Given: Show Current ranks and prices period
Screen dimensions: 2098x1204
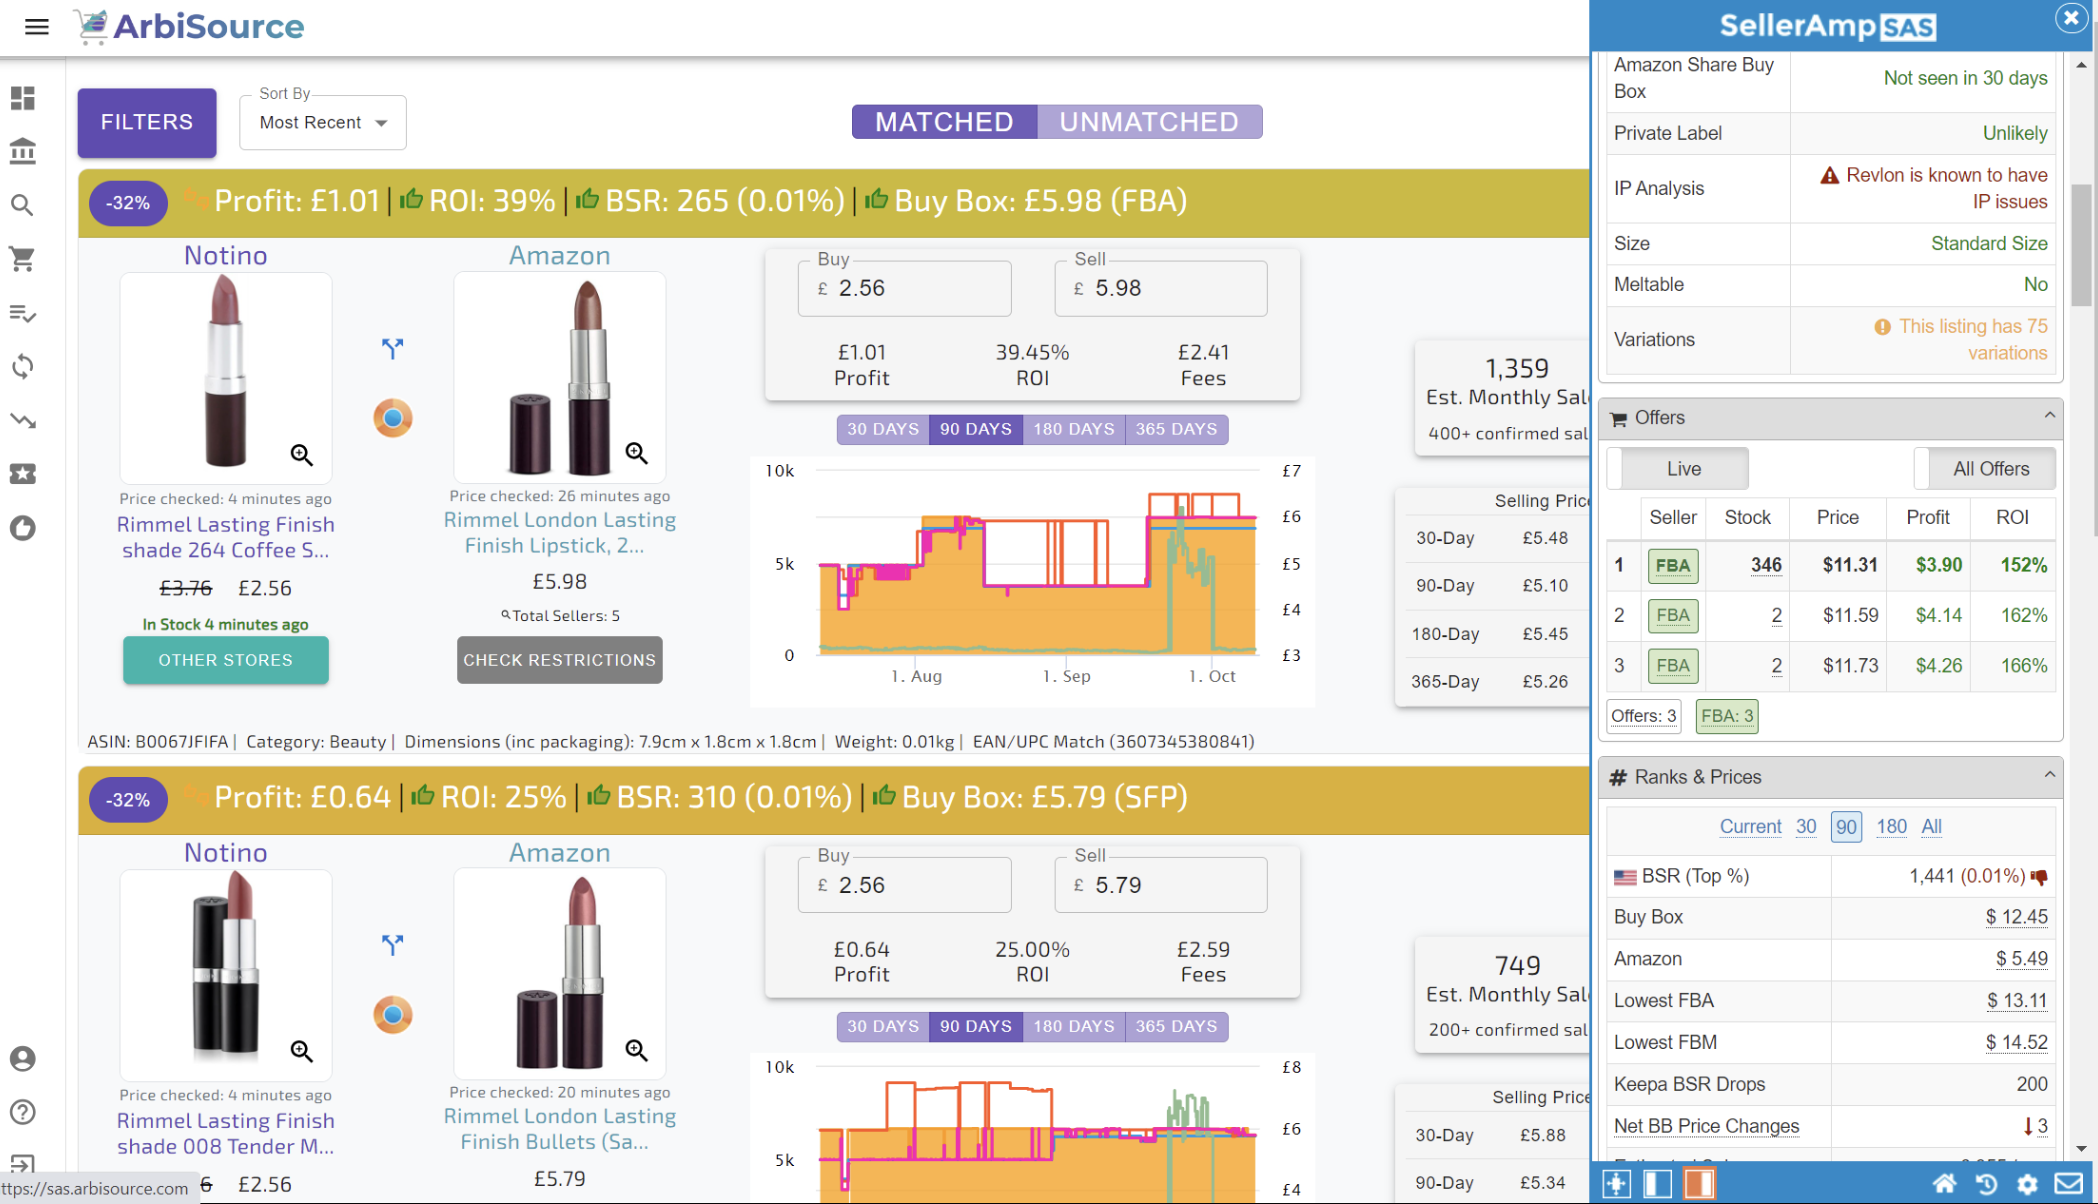Looking at the screenshot, I should coord(1750,827).
